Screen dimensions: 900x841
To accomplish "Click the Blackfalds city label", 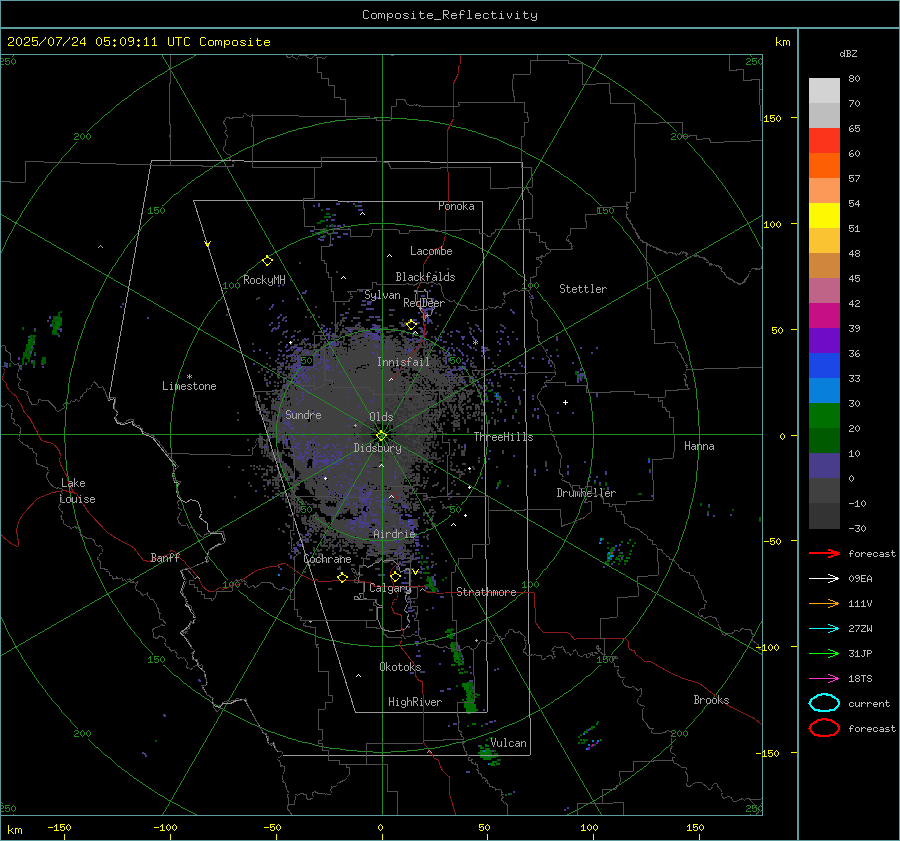I will click(x=425, y=277).
